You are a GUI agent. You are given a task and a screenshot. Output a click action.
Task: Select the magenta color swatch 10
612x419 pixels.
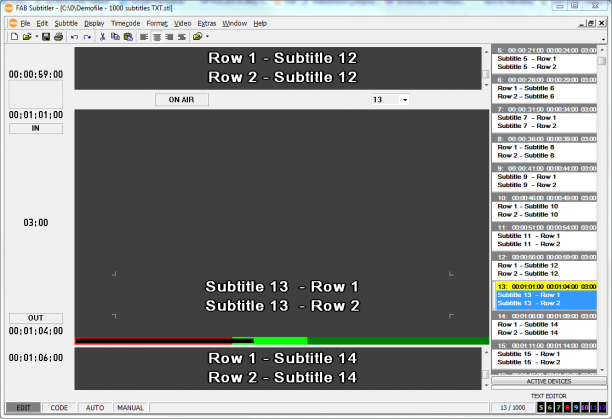pos(585,408)
